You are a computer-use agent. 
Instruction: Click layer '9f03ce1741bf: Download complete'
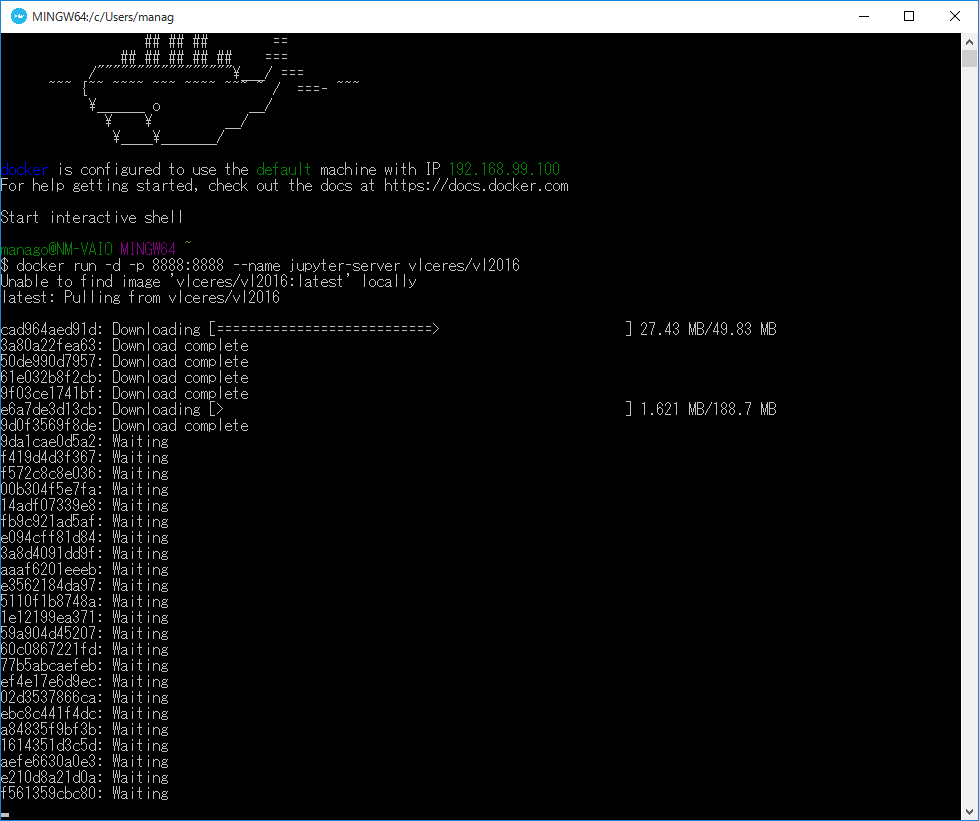(125, 393)
